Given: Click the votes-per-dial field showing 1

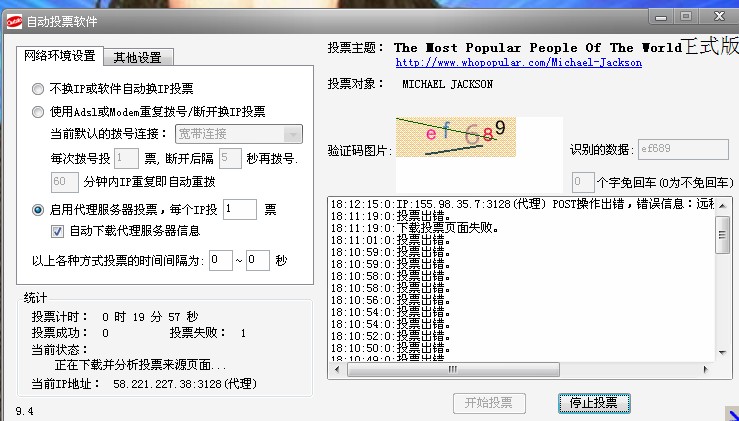Looking at the screenshot, I should pyautogui.click(x=126, y=158).
